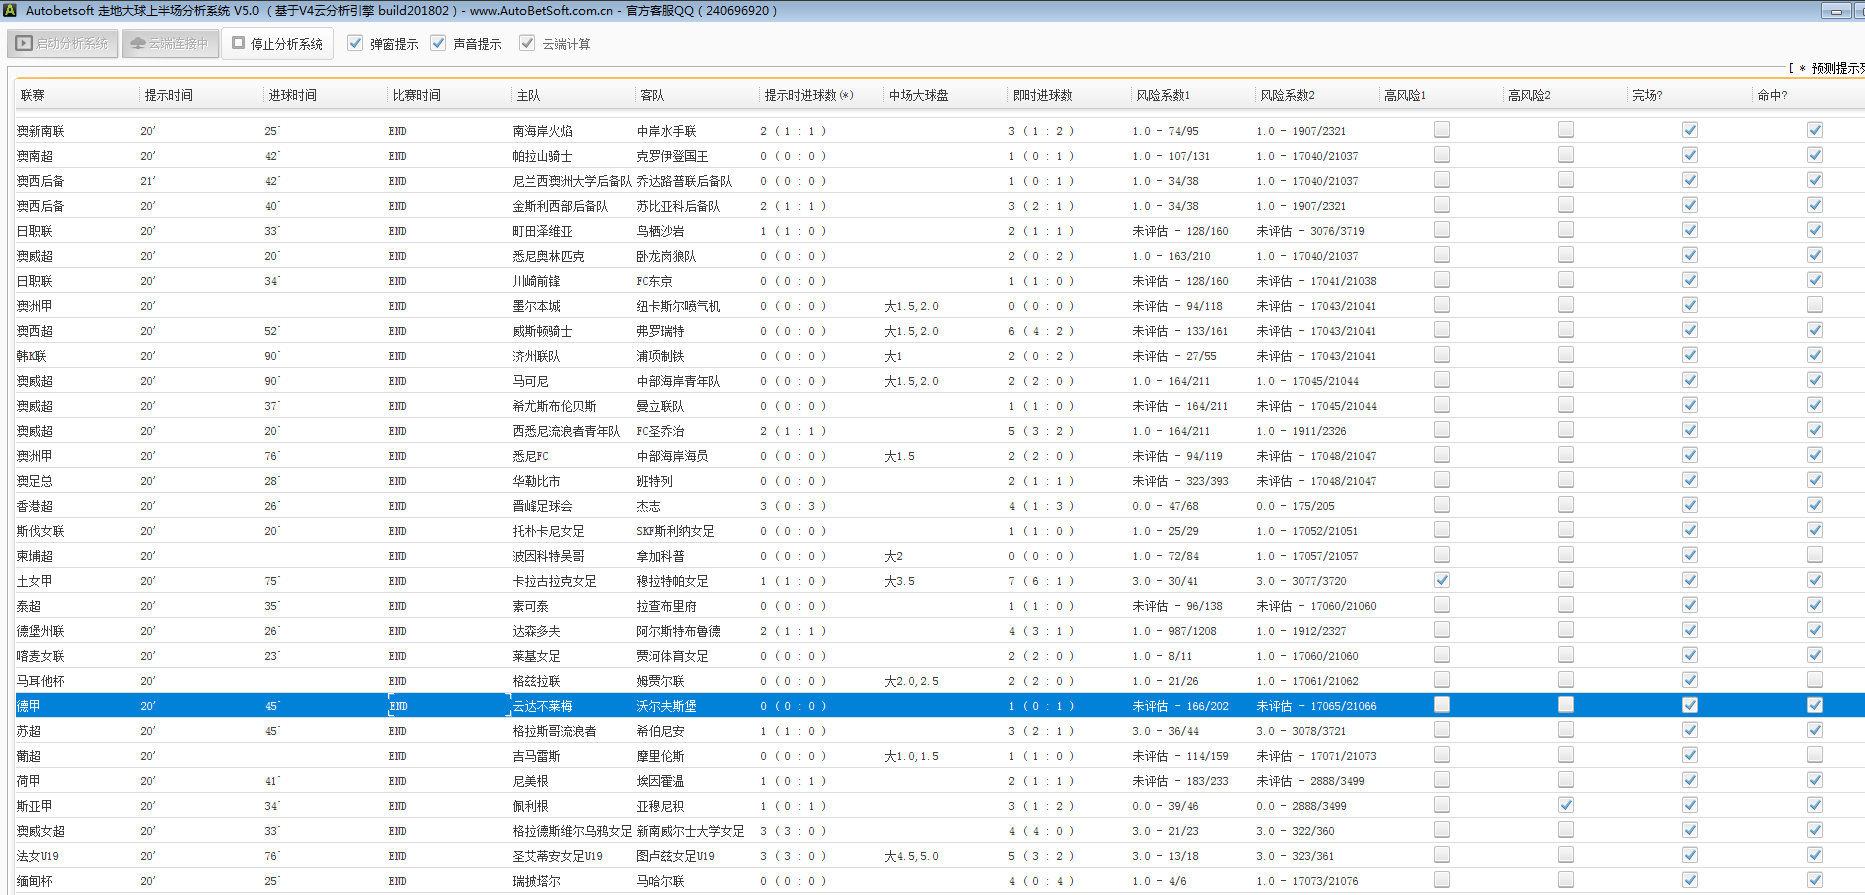Viewport: 1865px width, 895px height.
Task: Select the 川崎前锋 match row
Action: (537, 281)
